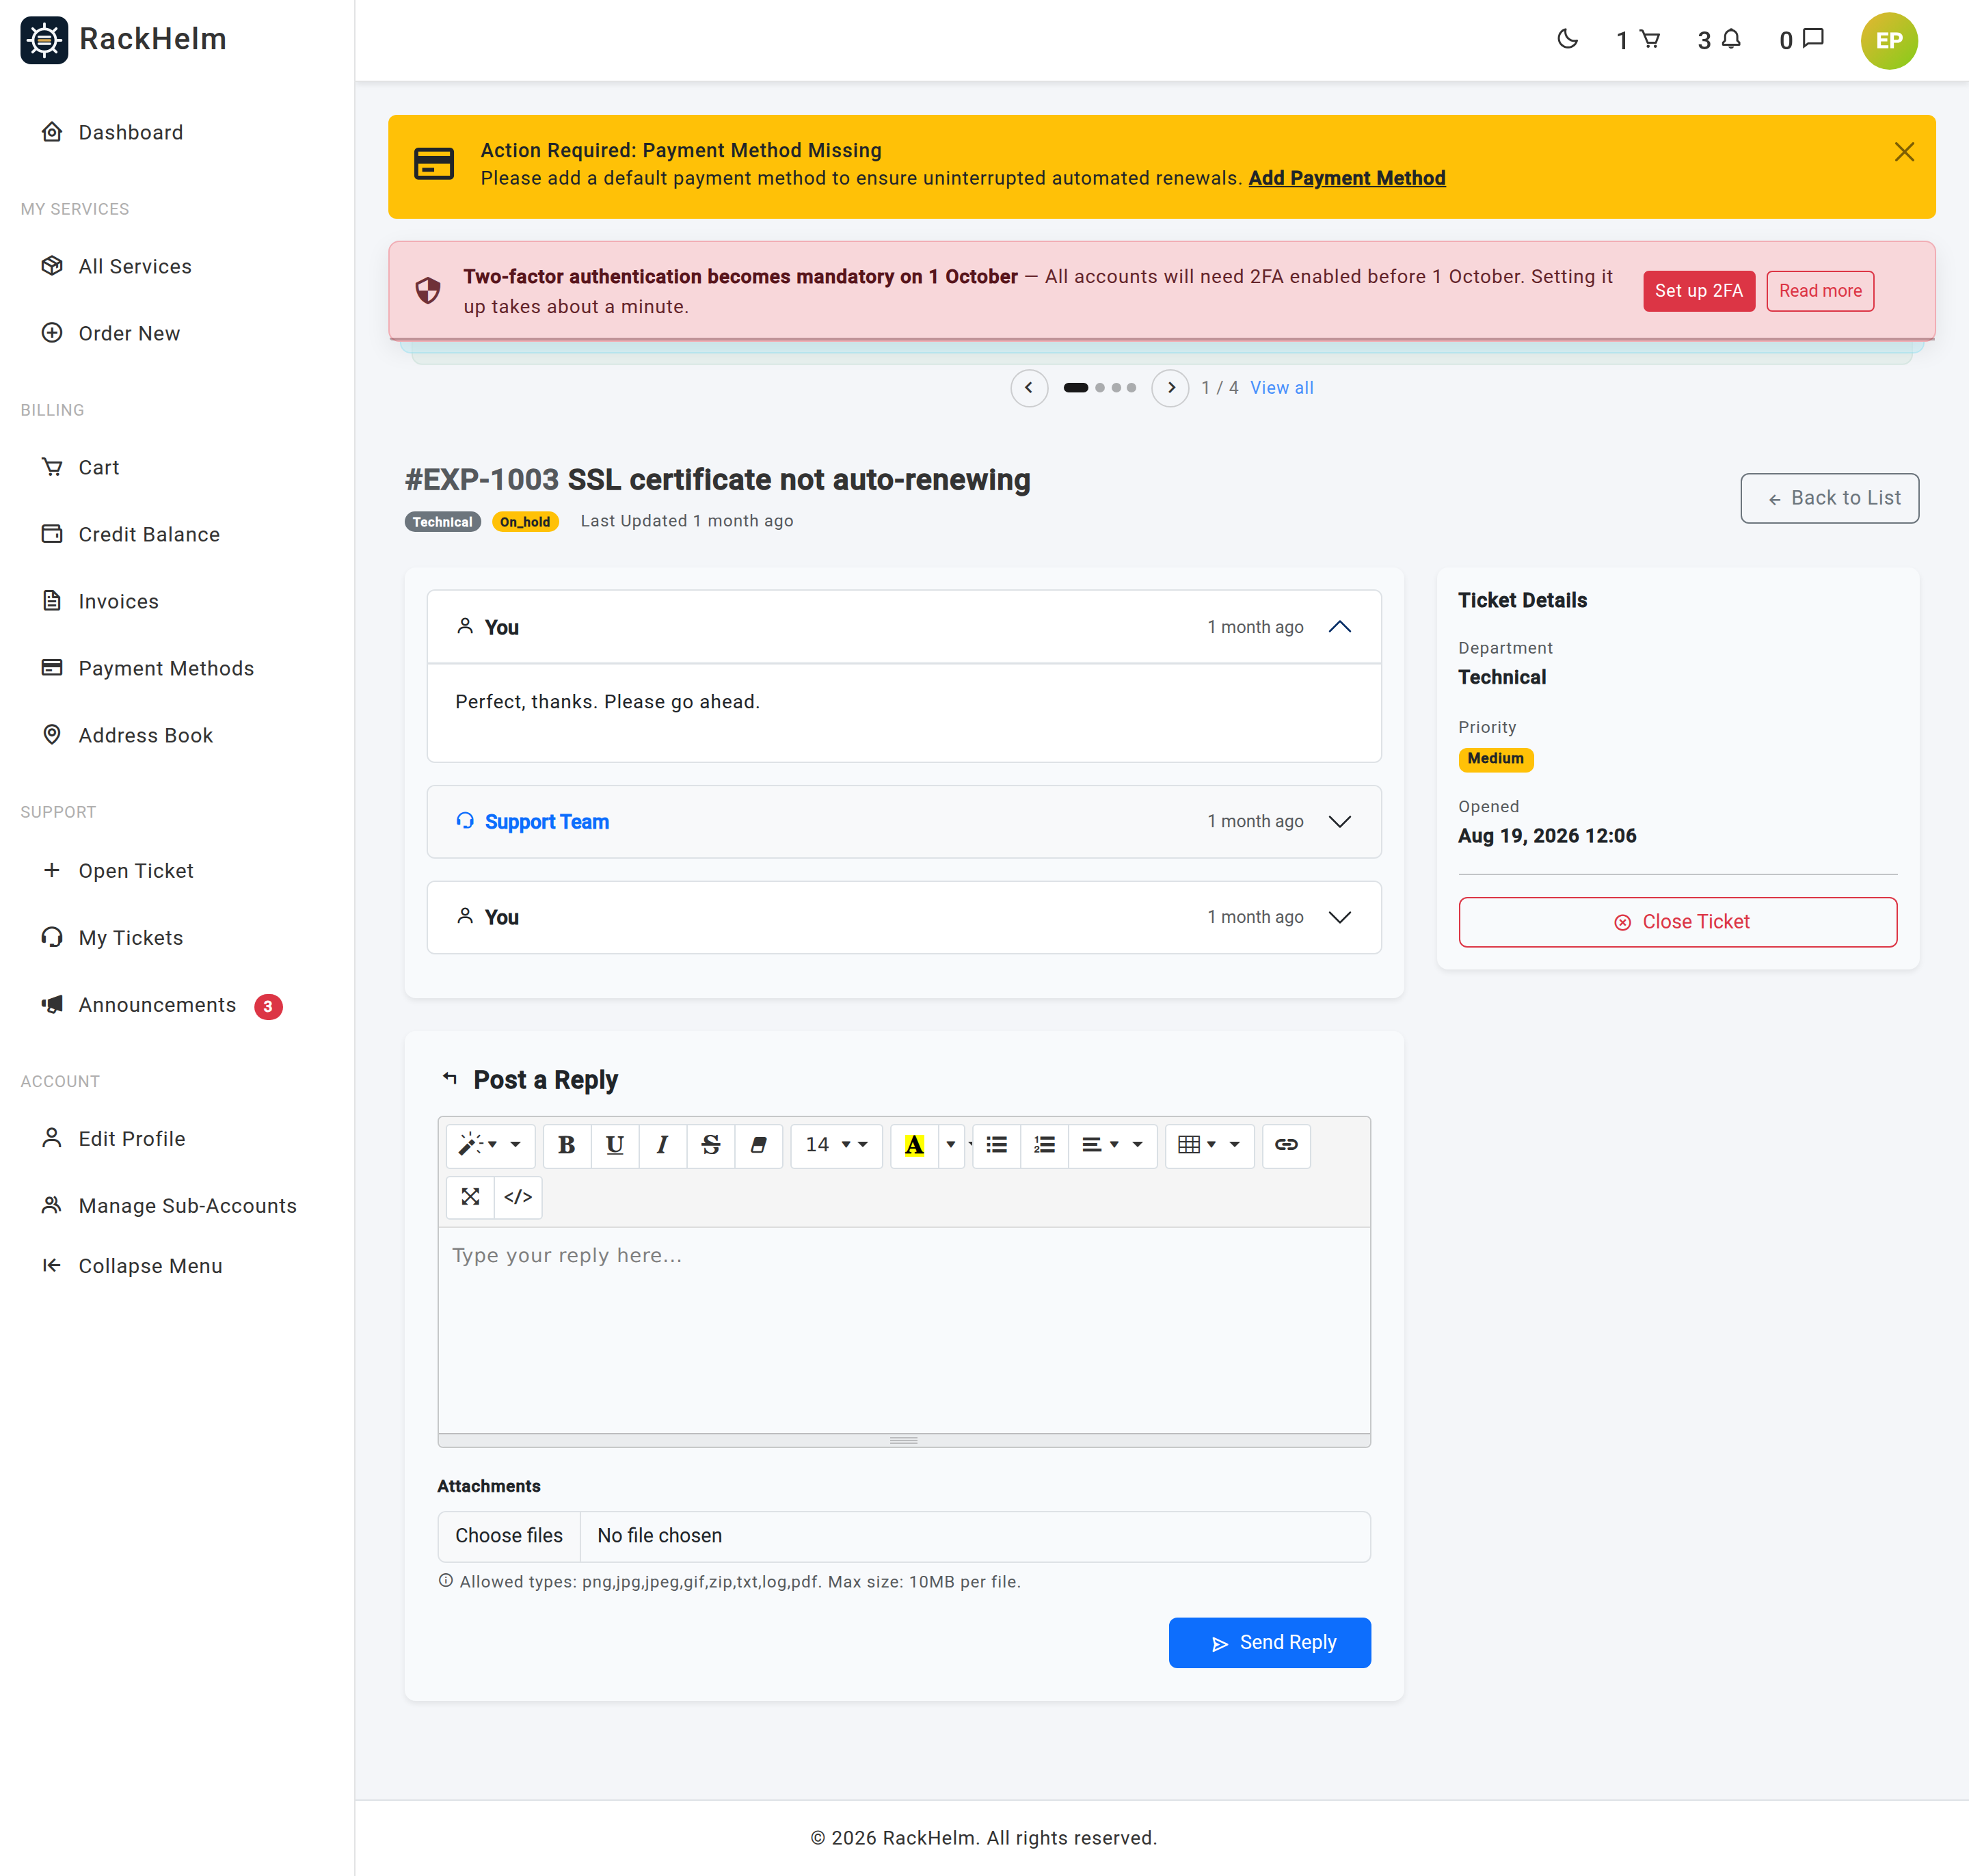Open the cart icon in header
Viewport: 1969px width, 1876px height.
coord(1638,40)
